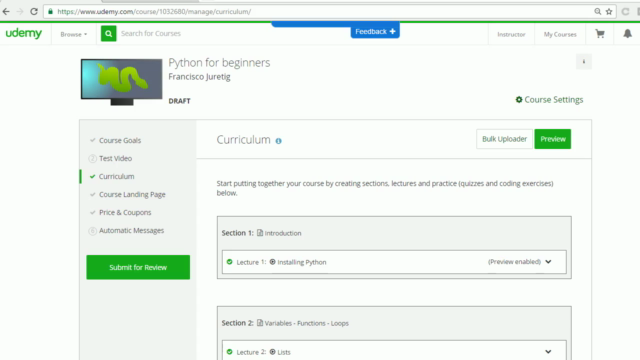This screenshot has width=640, height=360.
Task: Click the Installing Python lecture title
Action: 302,262
